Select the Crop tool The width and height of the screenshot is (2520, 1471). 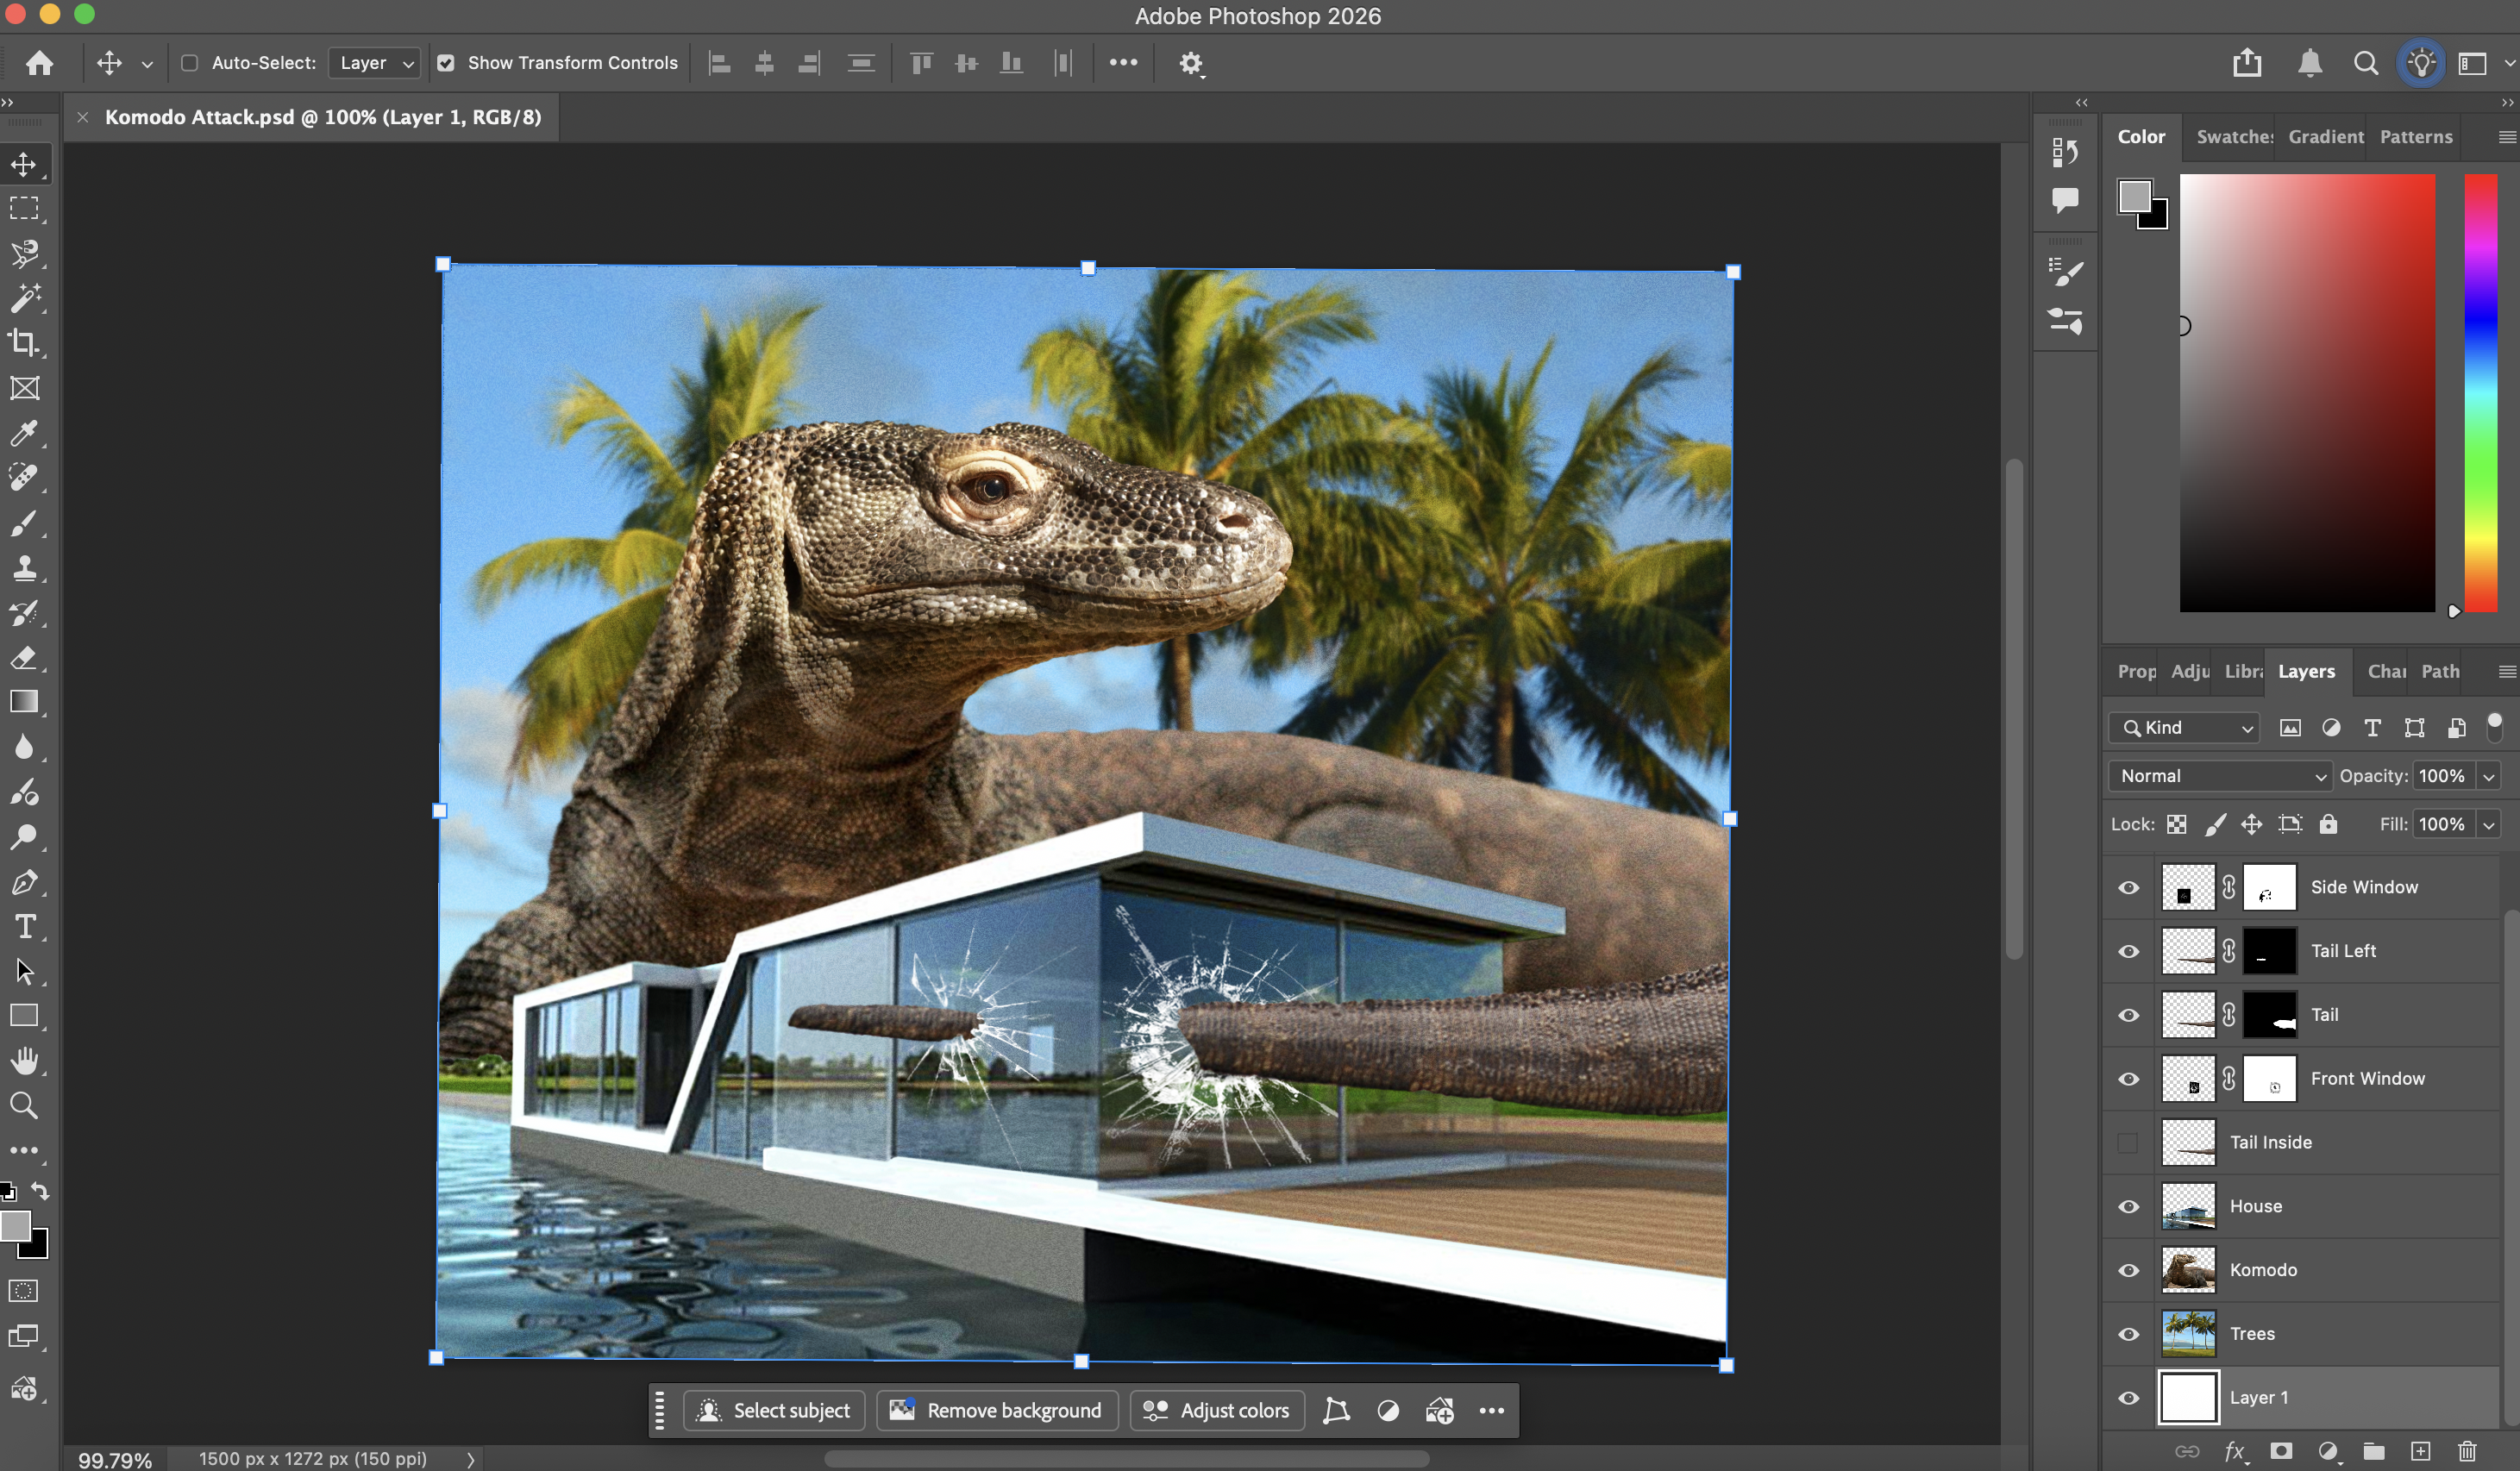click(24, 343)
